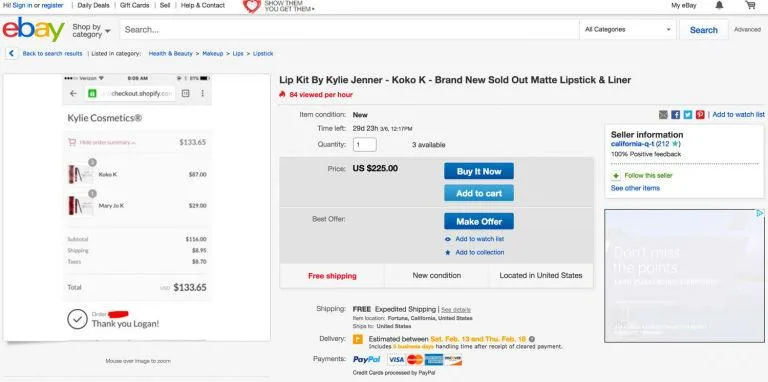Click the back arrow to search results

coord(12,53)
